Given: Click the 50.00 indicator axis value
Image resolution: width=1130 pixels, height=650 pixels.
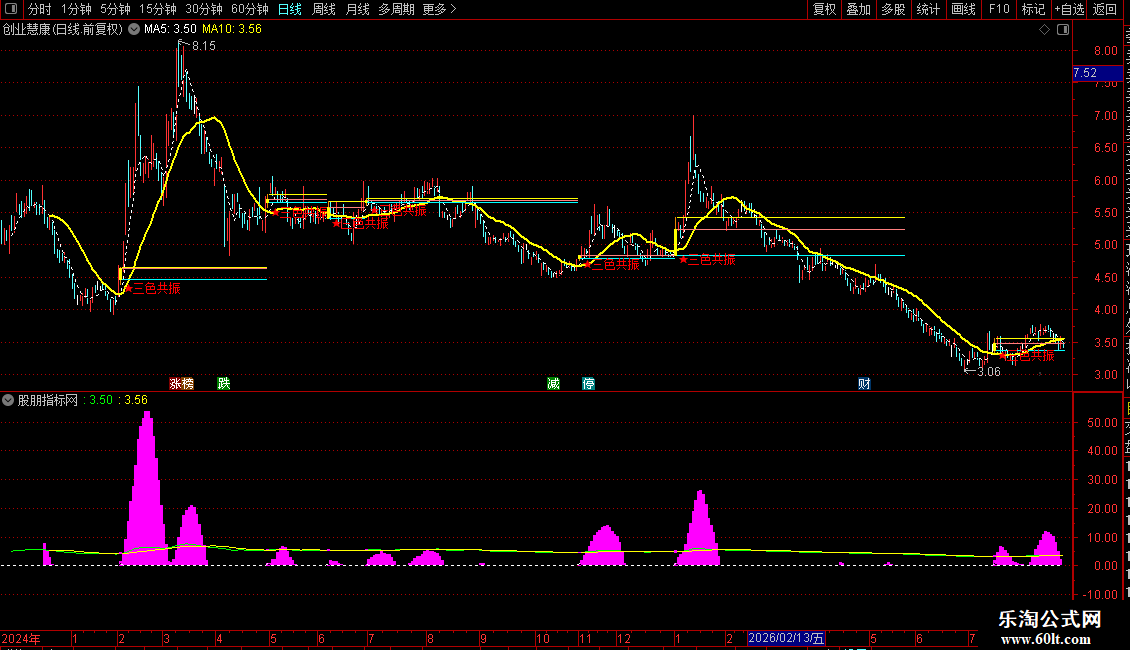Looking at the screenshot, I should pyautogui.click(x=1103, y=423).
